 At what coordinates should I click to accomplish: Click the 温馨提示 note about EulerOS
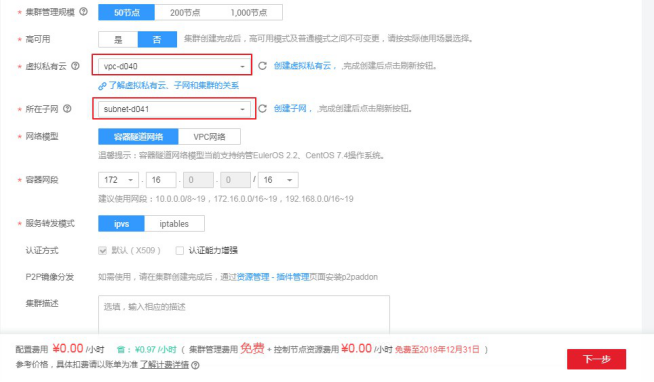241,156
